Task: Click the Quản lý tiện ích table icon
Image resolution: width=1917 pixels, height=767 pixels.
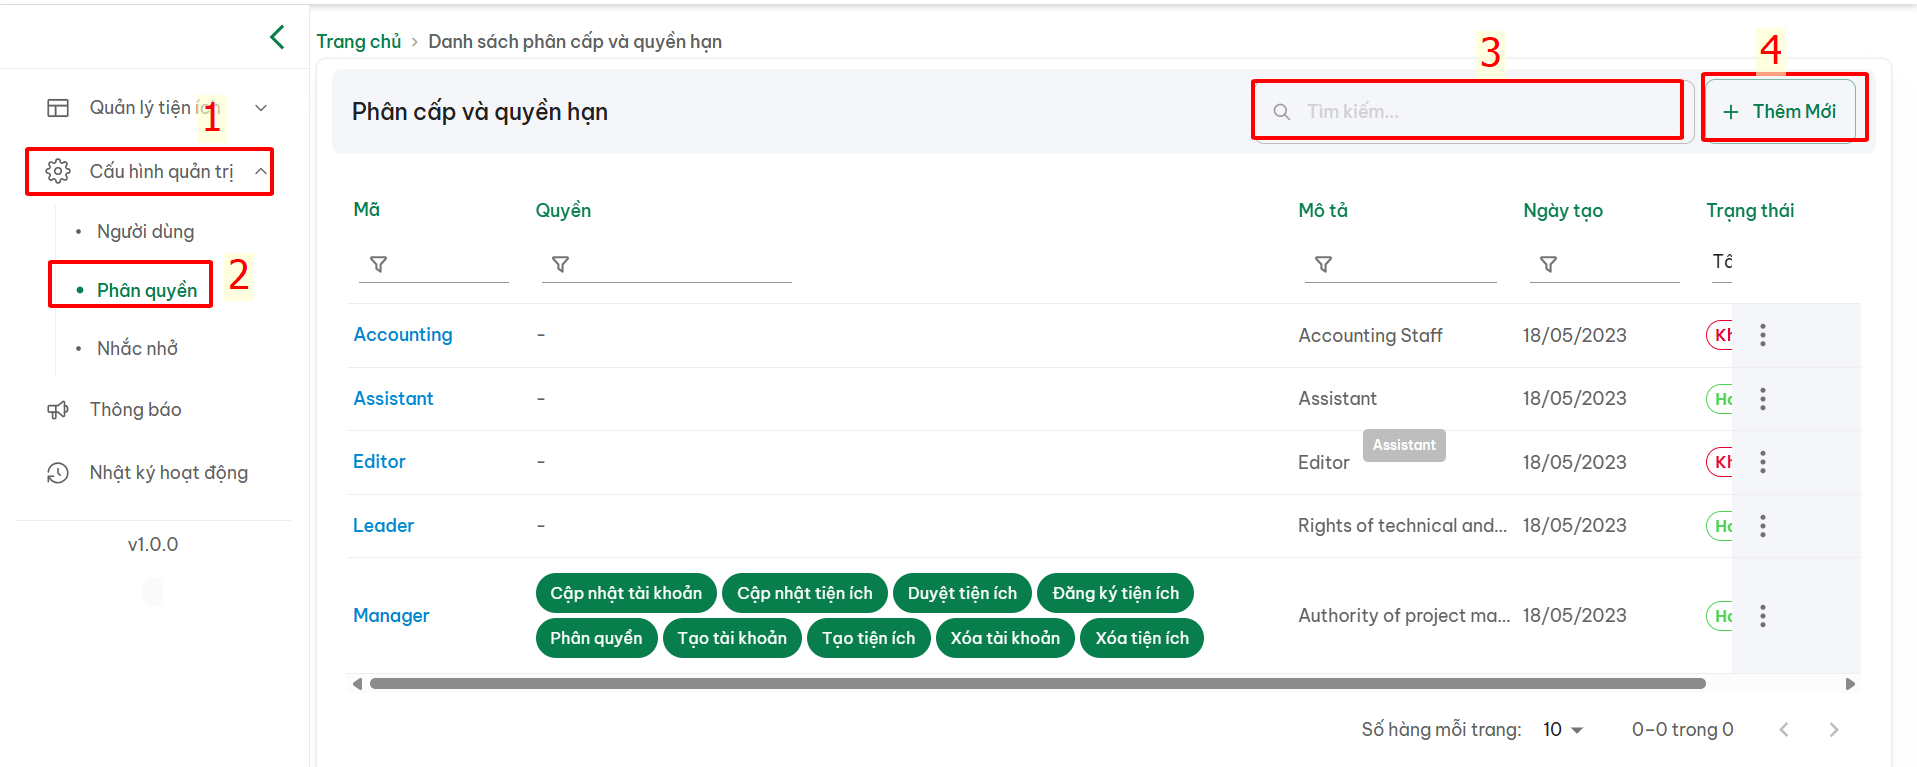Action: coord(58,108)
